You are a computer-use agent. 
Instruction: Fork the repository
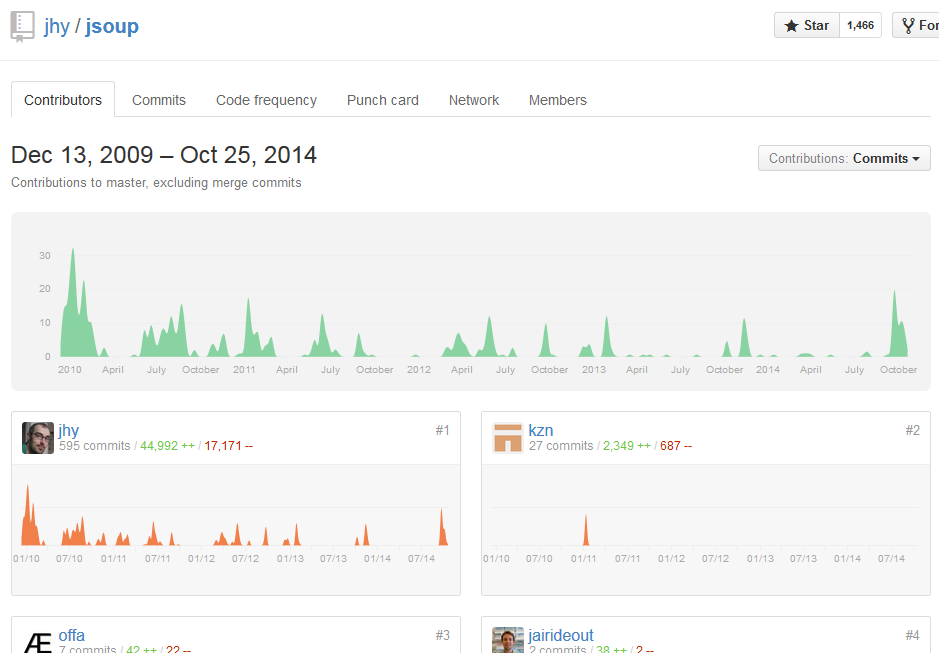point(916,25)
